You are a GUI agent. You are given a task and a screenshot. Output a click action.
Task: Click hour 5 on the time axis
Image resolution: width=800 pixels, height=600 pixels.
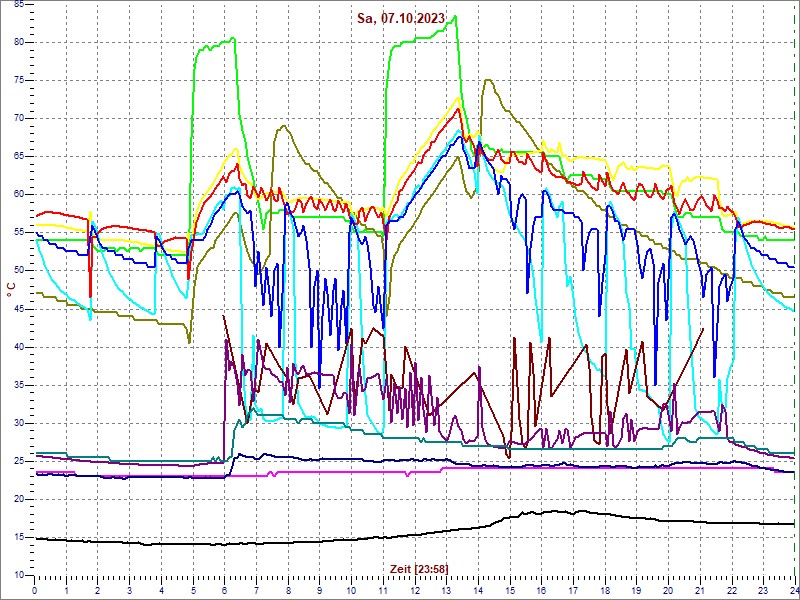[193, 590]
